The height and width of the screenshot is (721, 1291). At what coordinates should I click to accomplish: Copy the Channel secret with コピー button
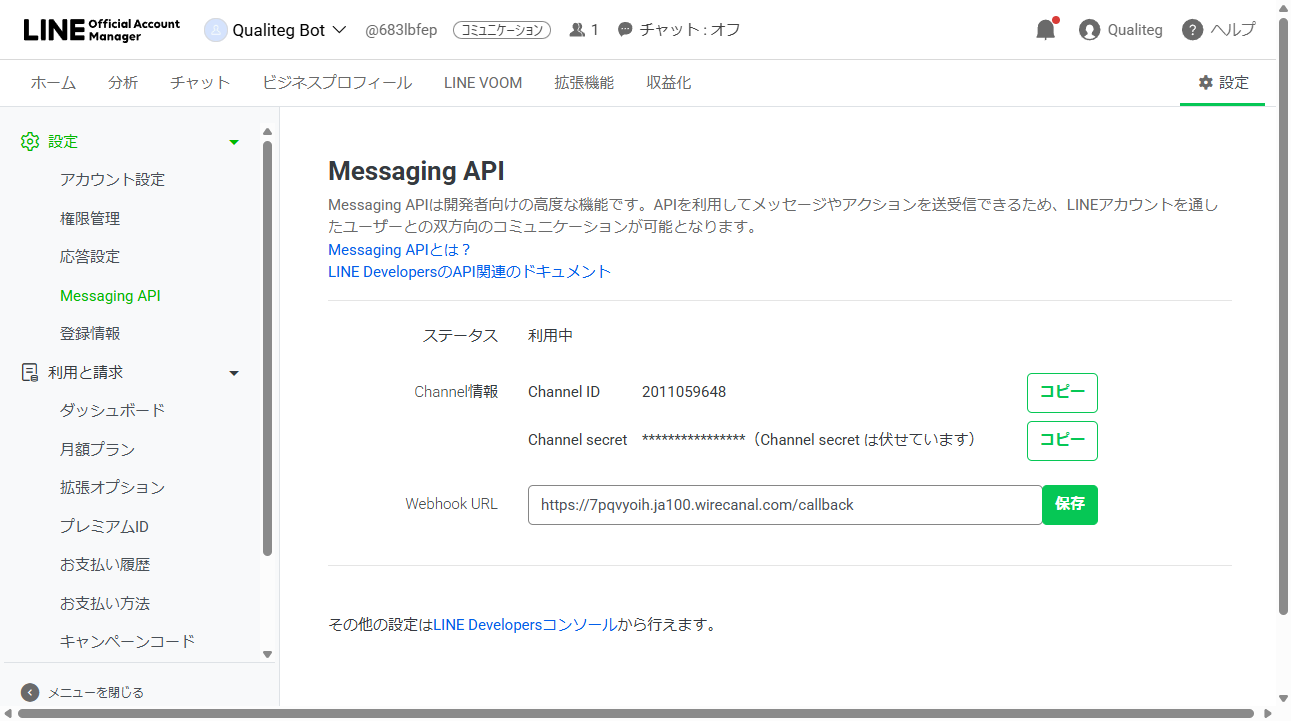1062,441
